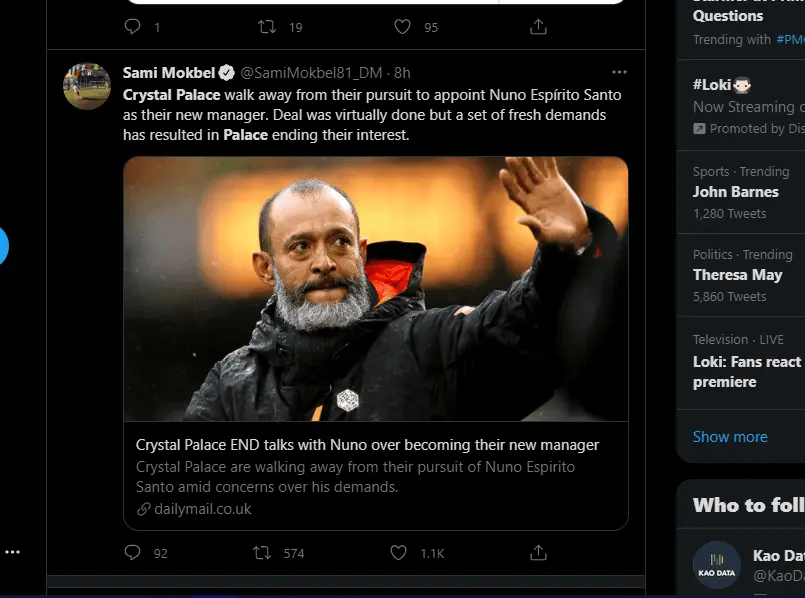
Task: Open the Nuno Espírito Santo article image
Action: tap(376, 288)
